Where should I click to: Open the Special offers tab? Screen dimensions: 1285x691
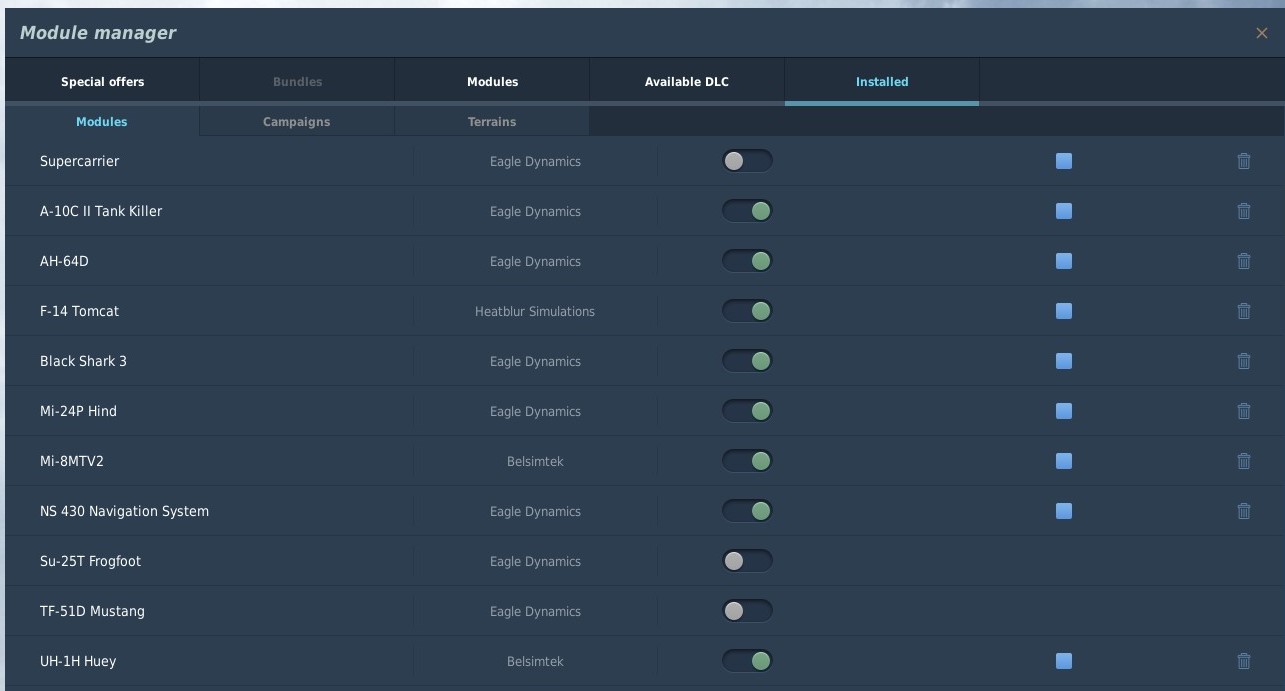click(x=102, y=82)
